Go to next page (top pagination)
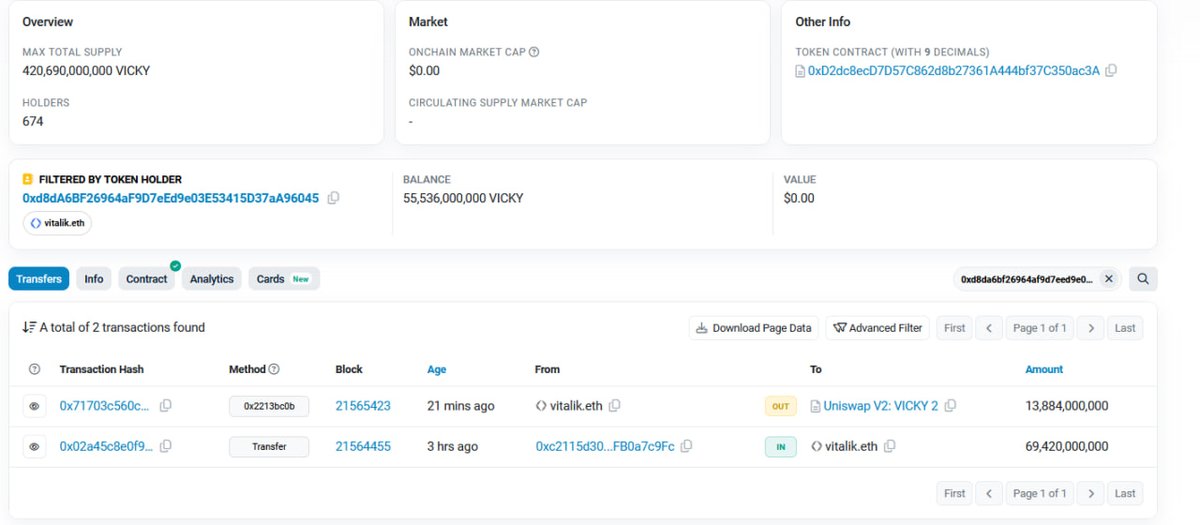The width and height of the screenshot is (1200, 525). point(1092,328)
